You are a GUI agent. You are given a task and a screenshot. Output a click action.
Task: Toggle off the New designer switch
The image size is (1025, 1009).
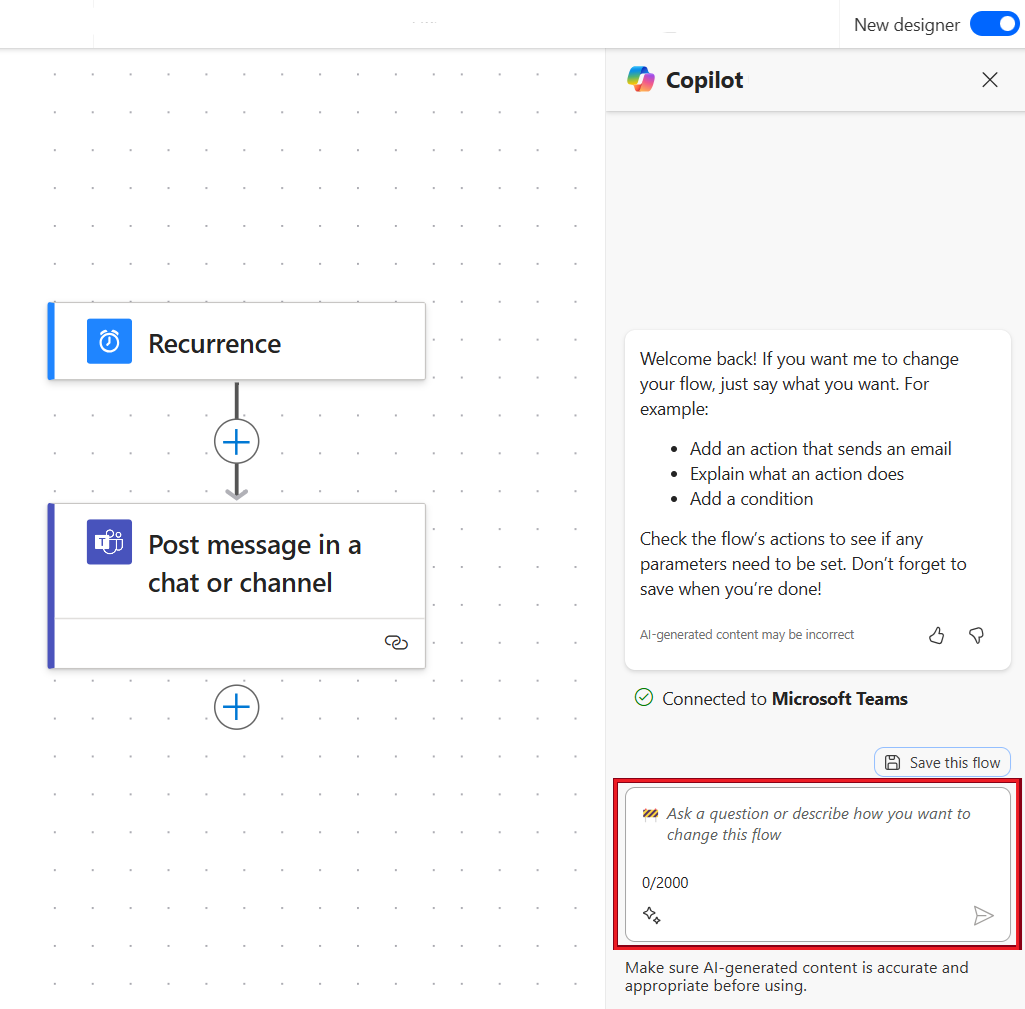click(994, 23)
